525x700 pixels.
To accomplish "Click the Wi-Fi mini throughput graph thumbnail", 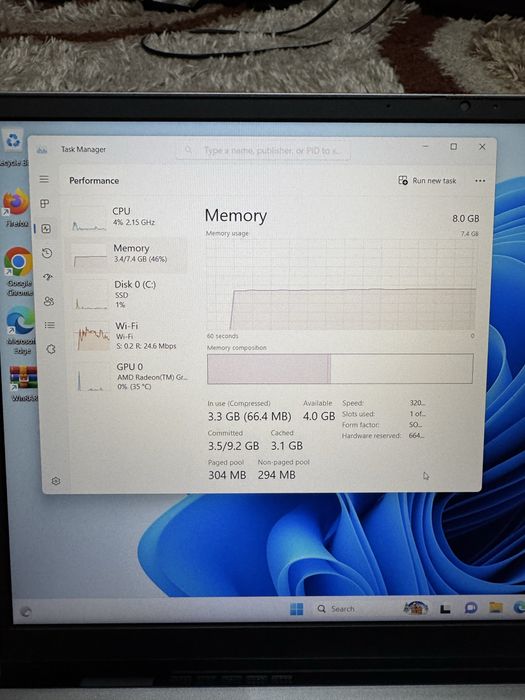I will tap(93, 337).
